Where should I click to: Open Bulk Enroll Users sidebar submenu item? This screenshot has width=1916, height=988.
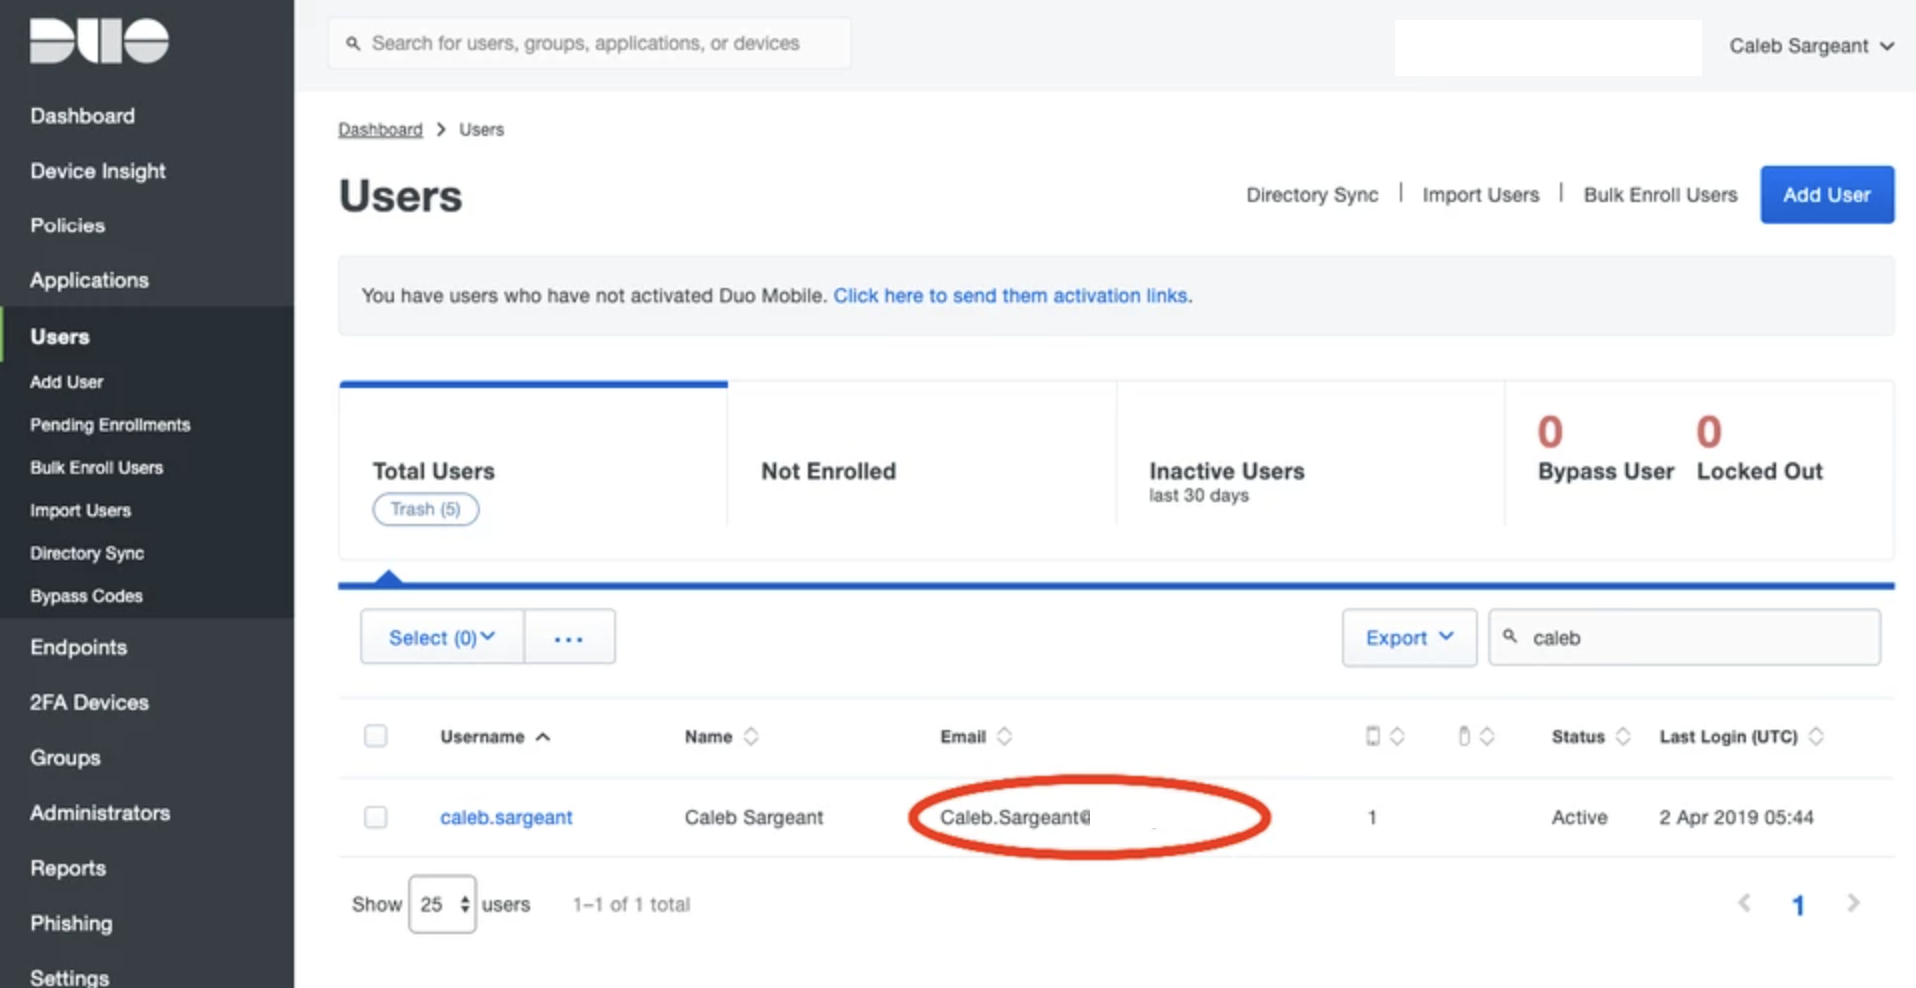[x=96, y=468]
